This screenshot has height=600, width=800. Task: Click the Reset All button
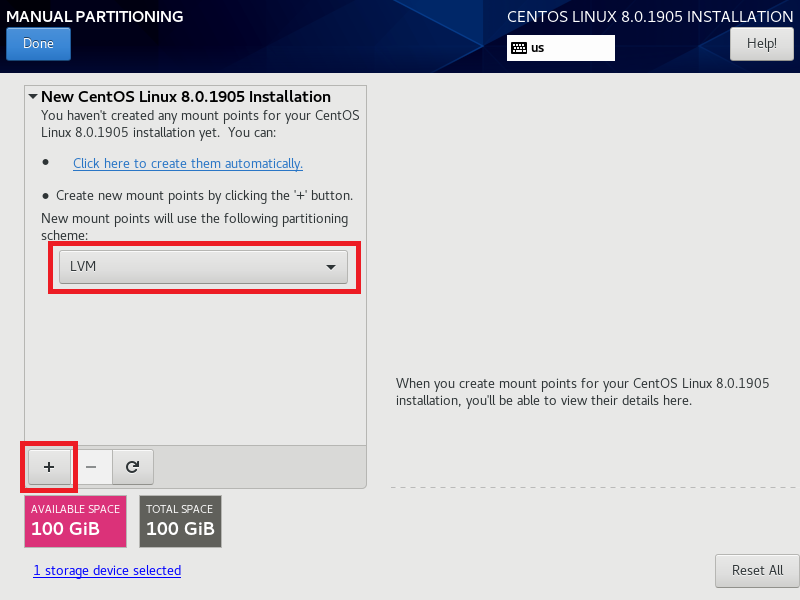click(x=757, y=570)
